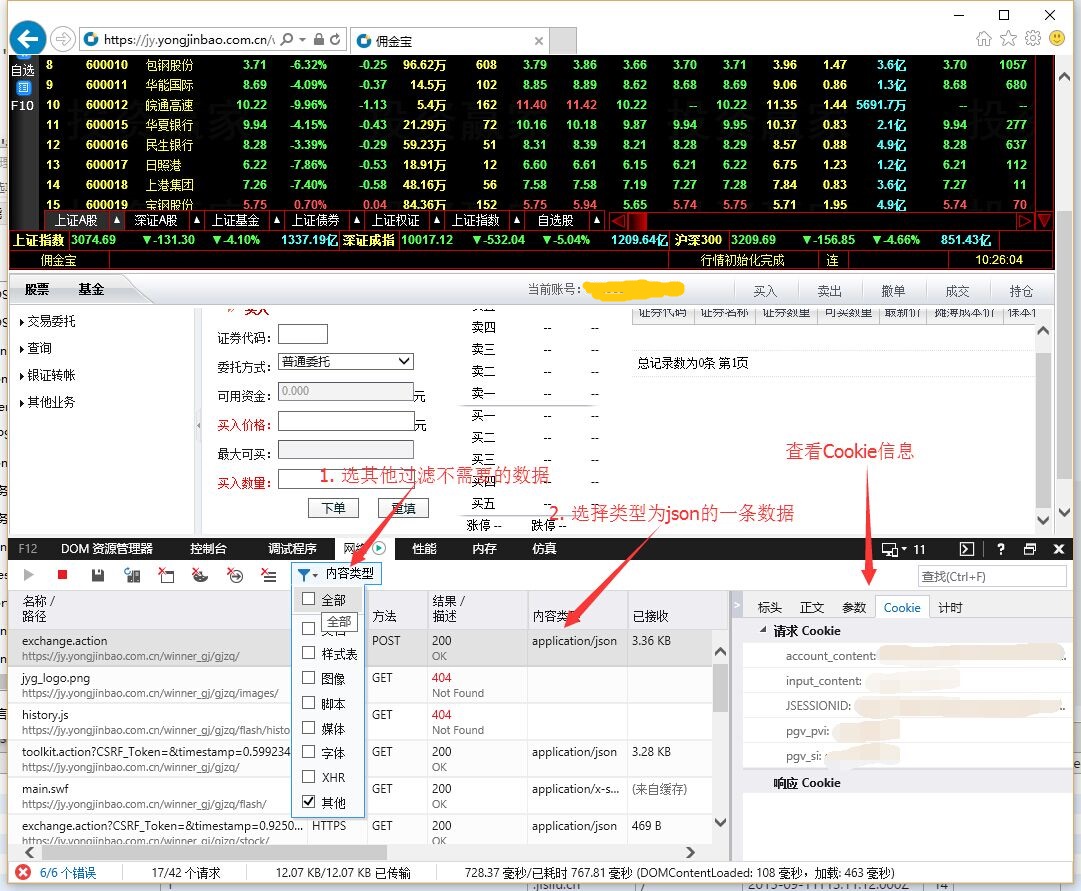Viewport: 1081px width, 891px height.
Task: Click the 下单 button
Action: 332,508
